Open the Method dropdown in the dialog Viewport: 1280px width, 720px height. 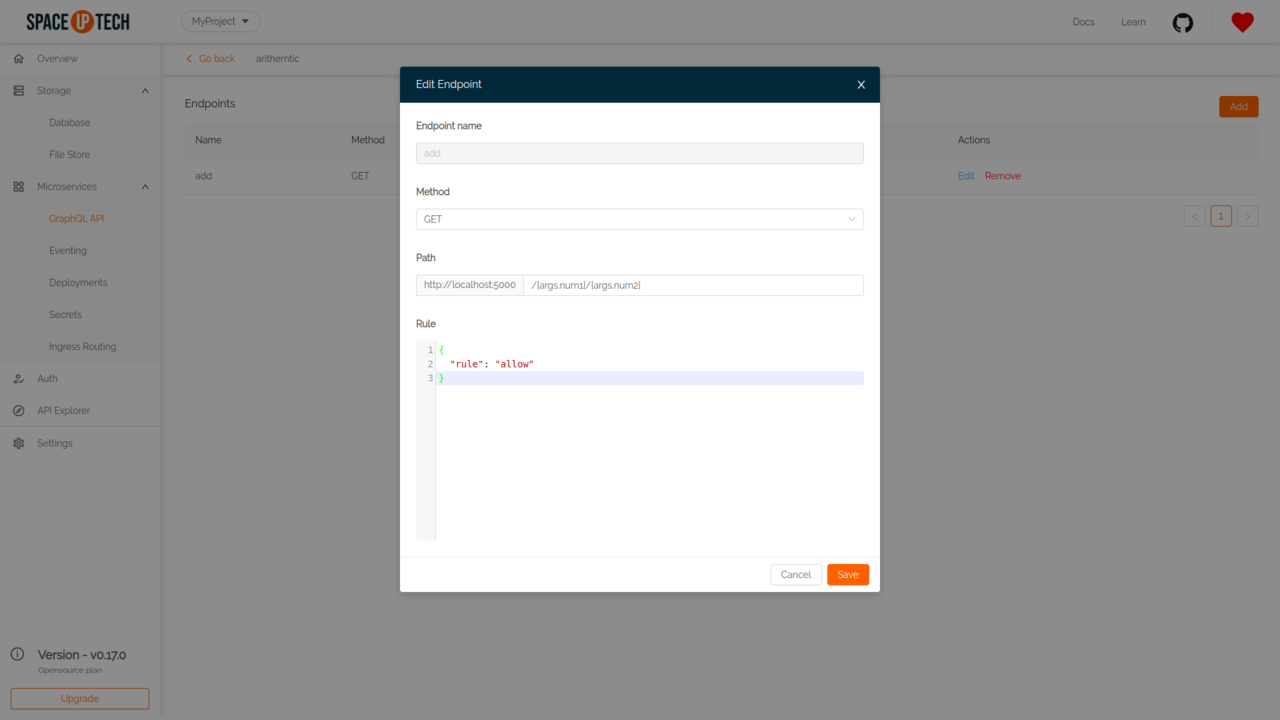(x=639, y=219)
